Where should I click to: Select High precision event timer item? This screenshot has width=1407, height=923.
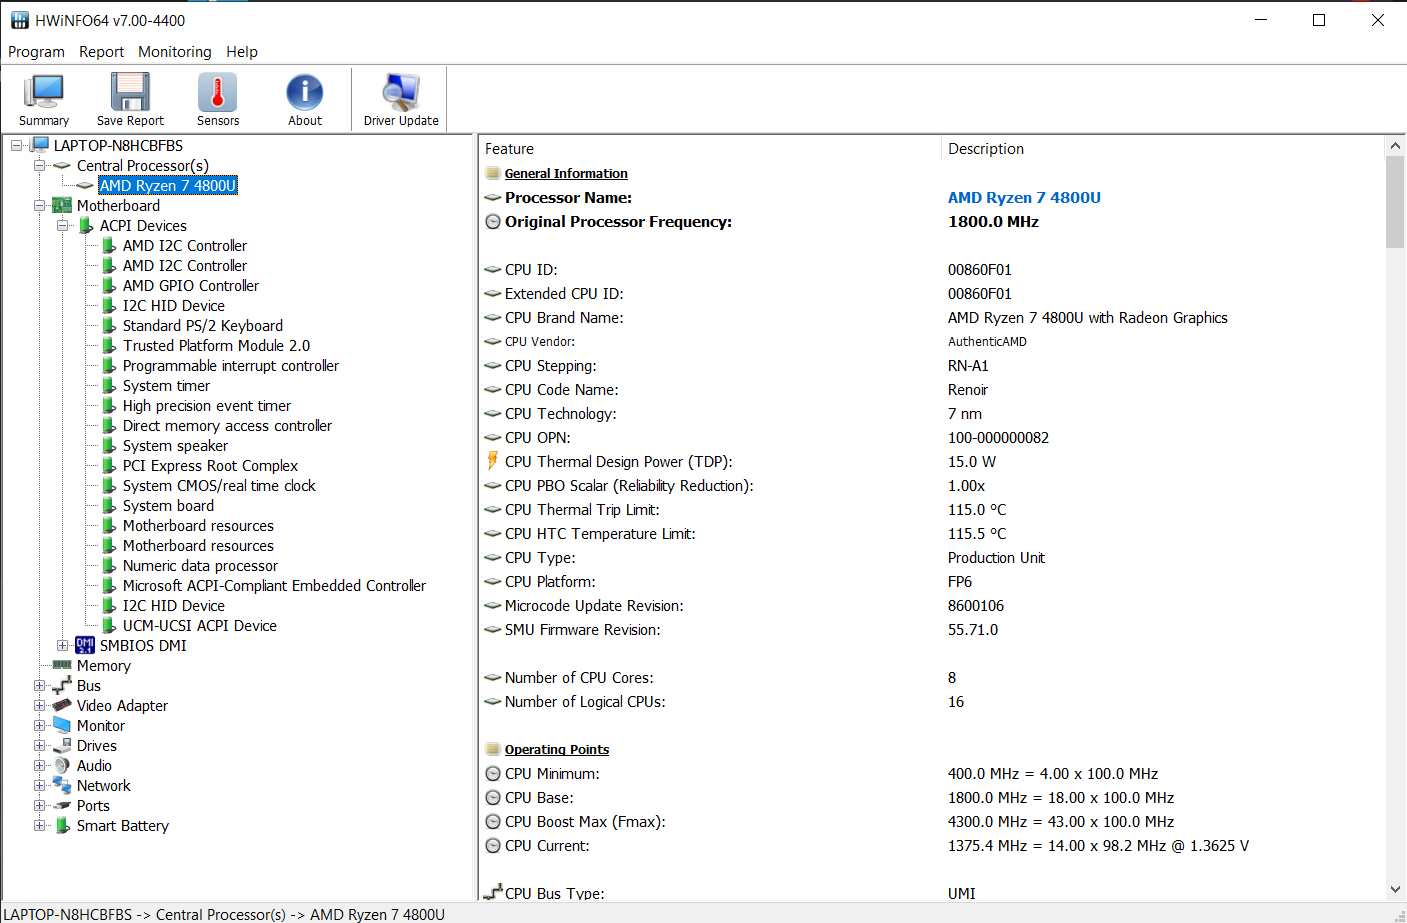[x=207, y=406]
